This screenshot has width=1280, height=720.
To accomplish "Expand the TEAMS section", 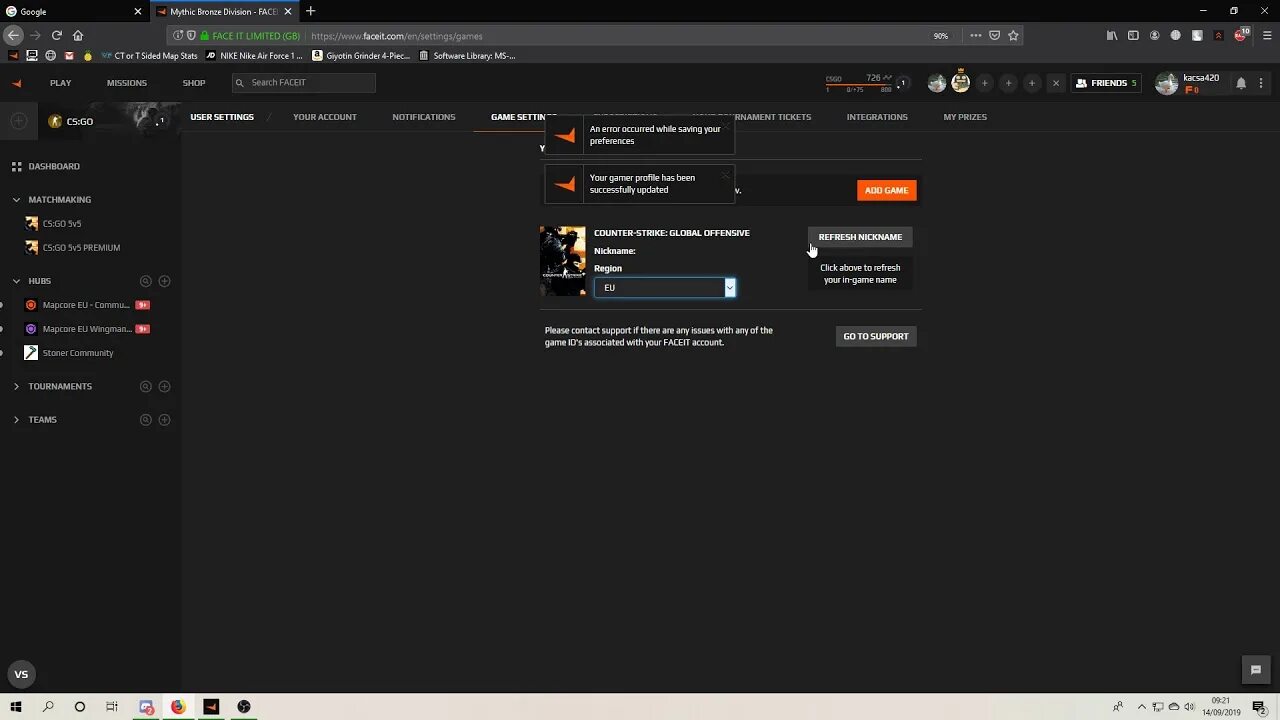I will (16, 420).
